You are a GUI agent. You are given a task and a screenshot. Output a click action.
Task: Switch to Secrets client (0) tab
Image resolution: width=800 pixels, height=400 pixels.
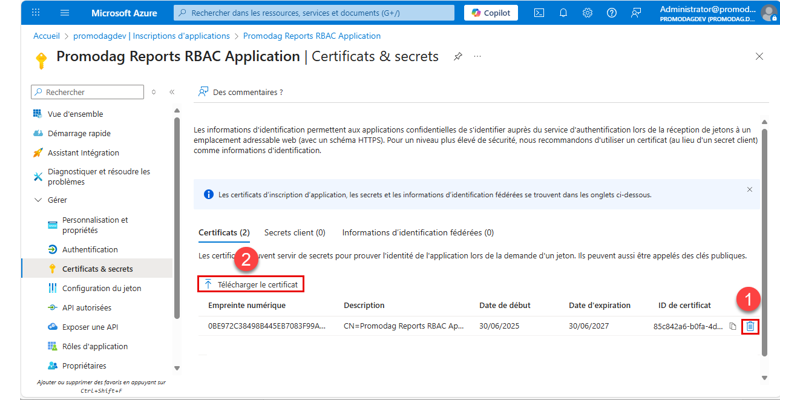tap(295, 233)
